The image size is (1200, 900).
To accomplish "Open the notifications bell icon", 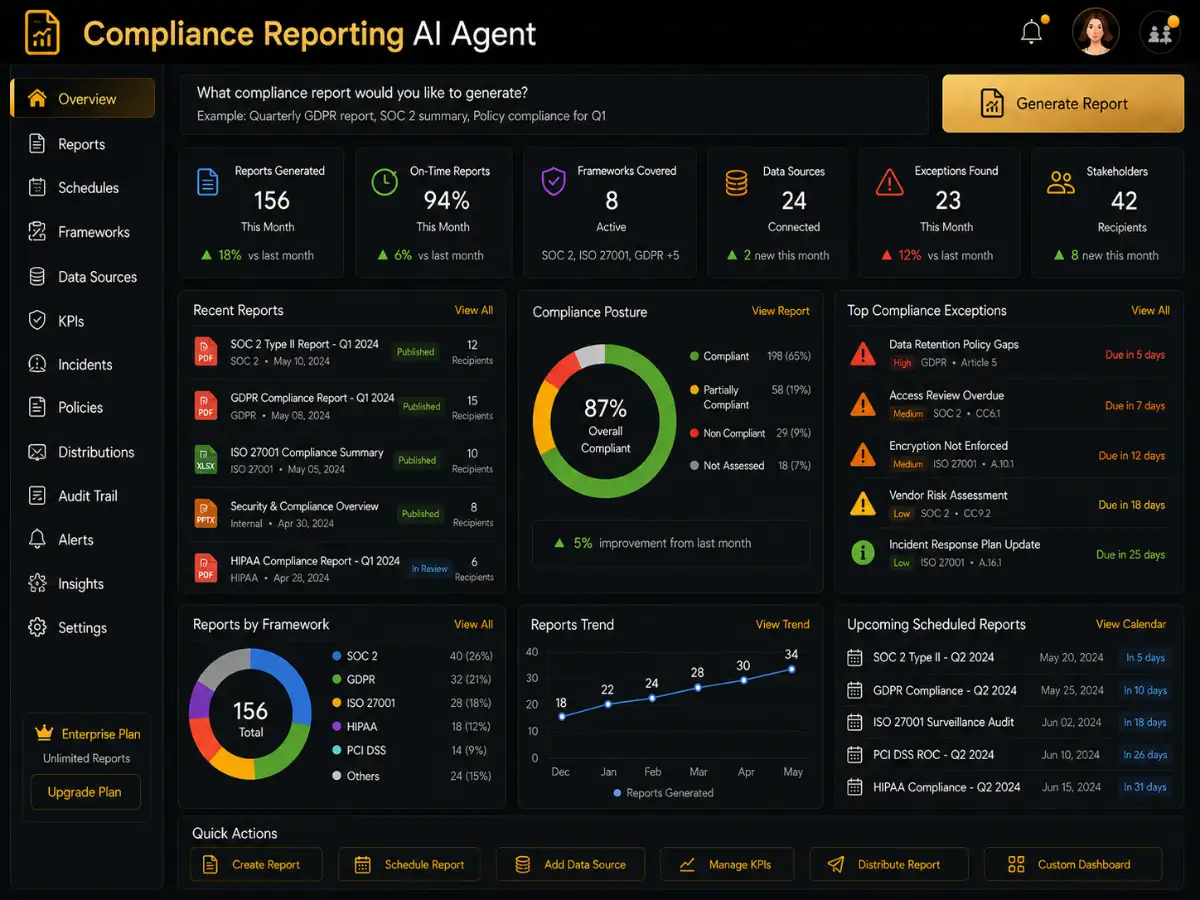I will (1032, 32).
